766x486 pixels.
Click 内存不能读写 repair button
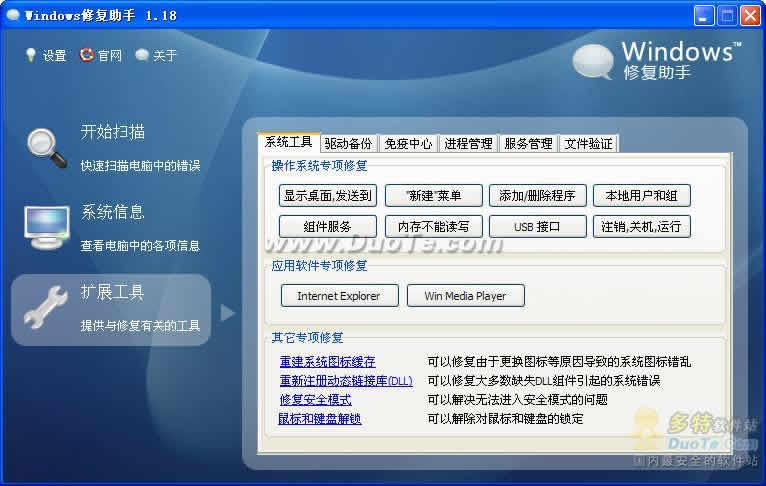coord(434,227)
